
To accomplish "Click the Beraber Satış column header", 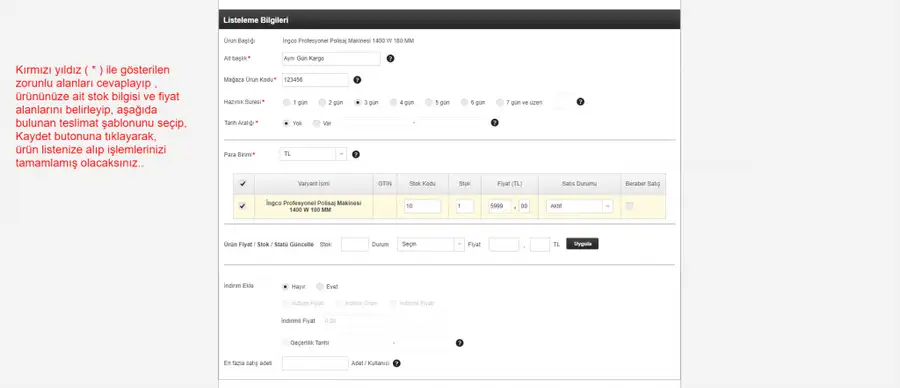I will [x=643, y=184].
